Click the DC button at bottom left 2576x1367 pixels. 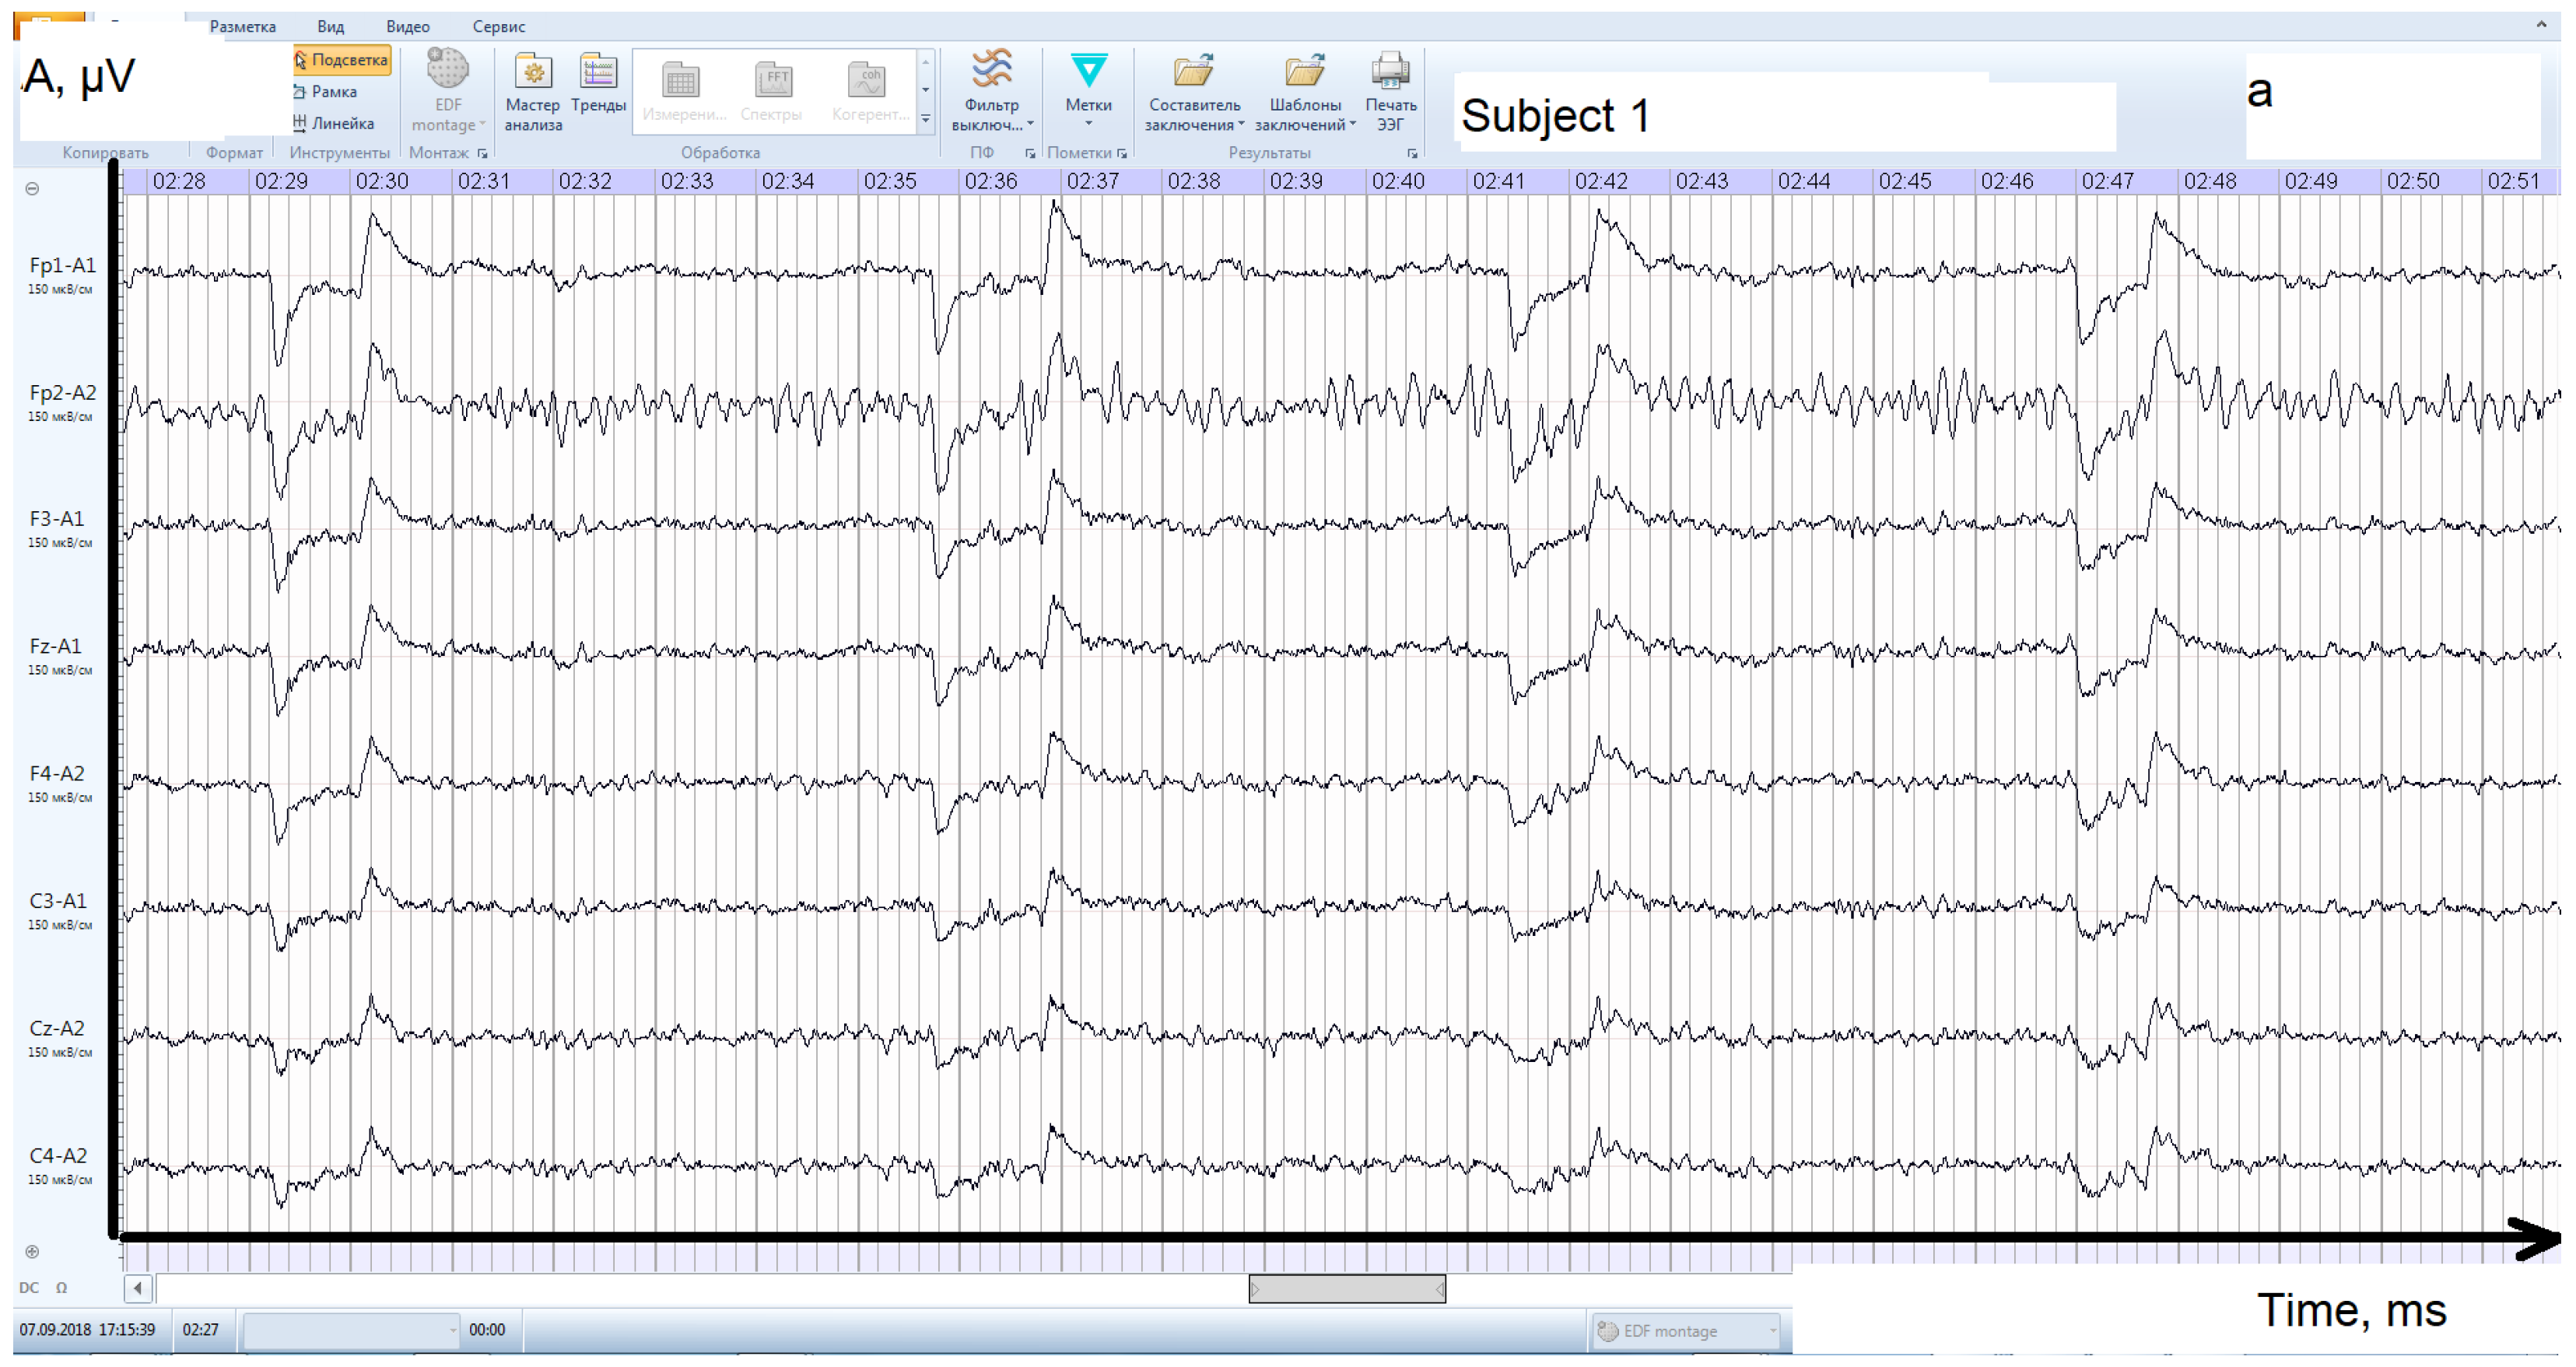coord(29,1288)
